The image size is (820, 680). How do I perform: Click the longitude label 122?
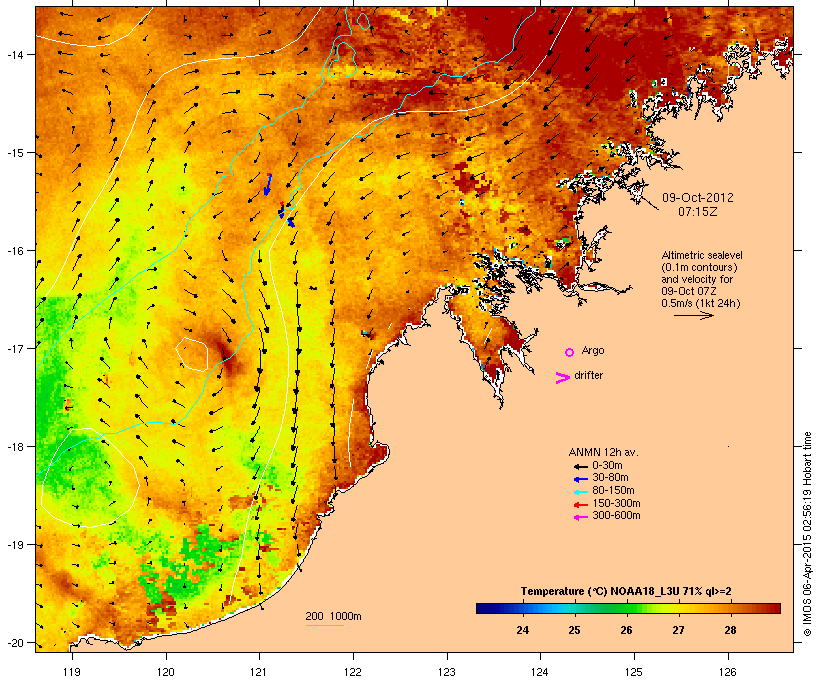353,672
